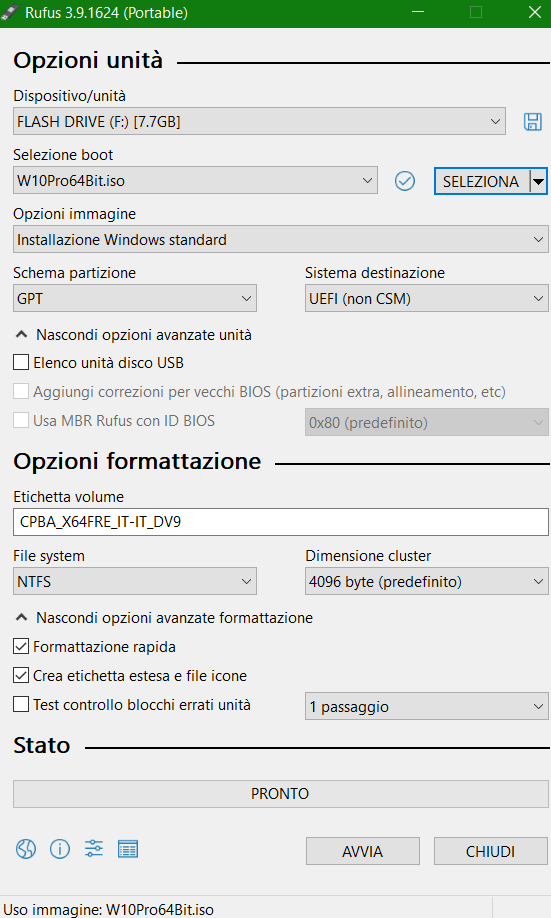The width and height of the screenshot is (551, 918).
Task: Collapse Nascondi opzioni avanzate formattazione
Action: [x=164, y=618]
